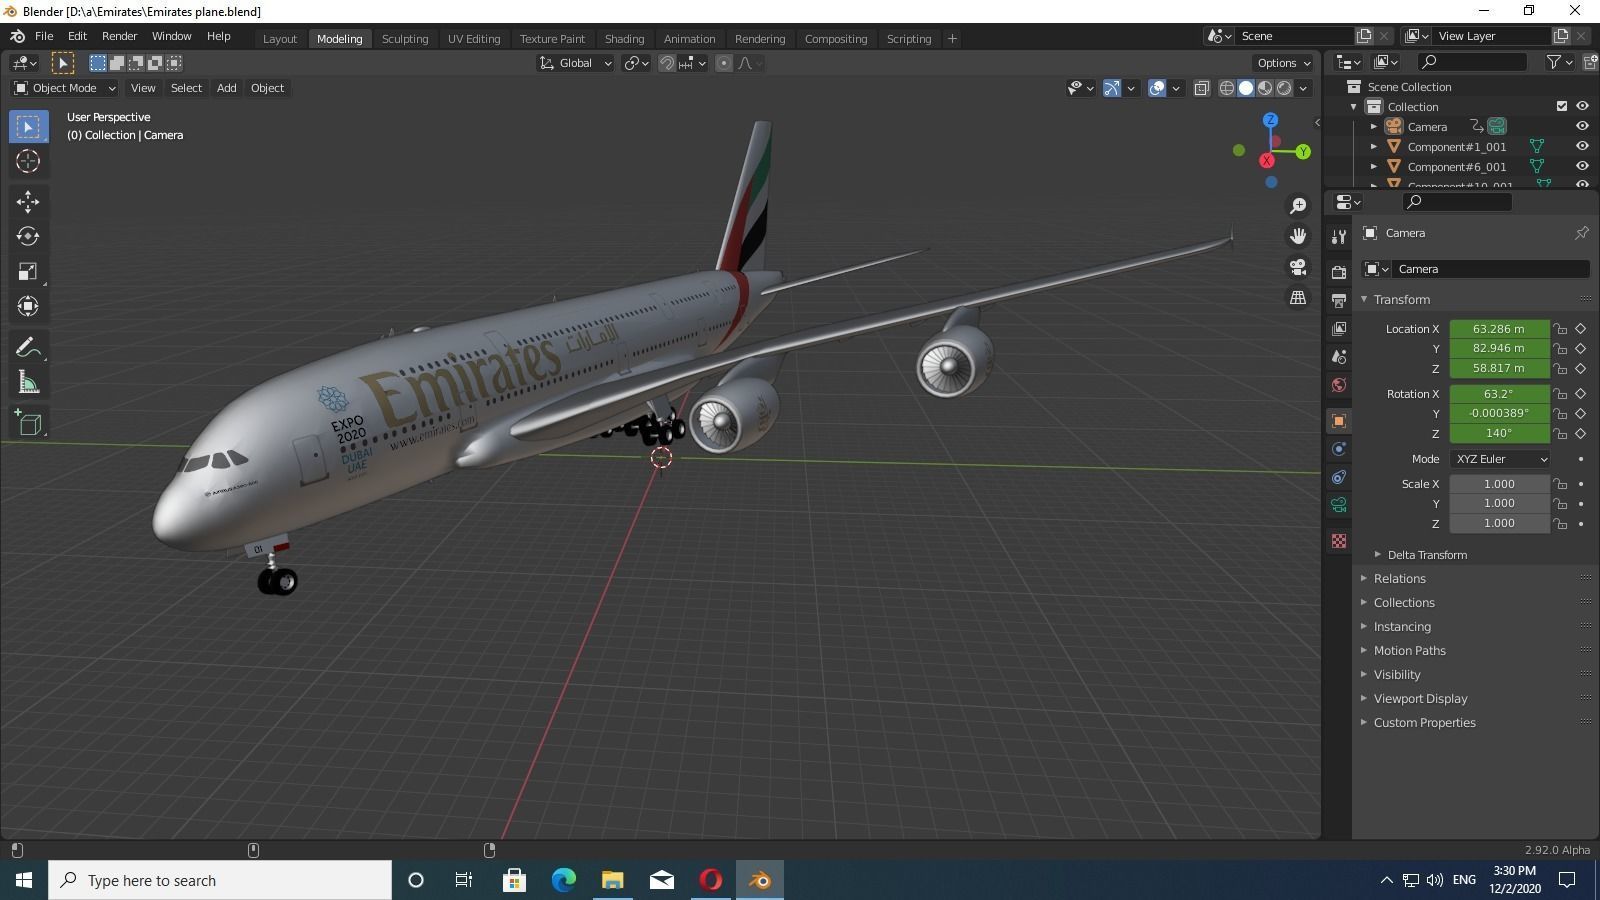
Task: Switch orthographic/perspective grid icon
Action: (1298, 298)
